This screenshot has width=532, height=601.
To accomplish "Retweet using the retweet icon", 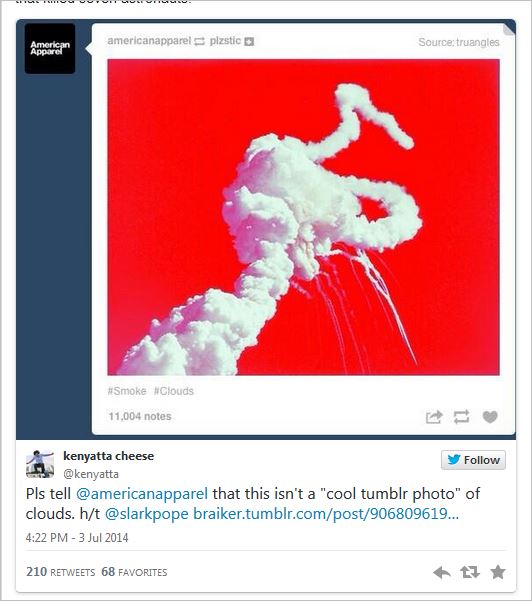I will coord(470,572).
